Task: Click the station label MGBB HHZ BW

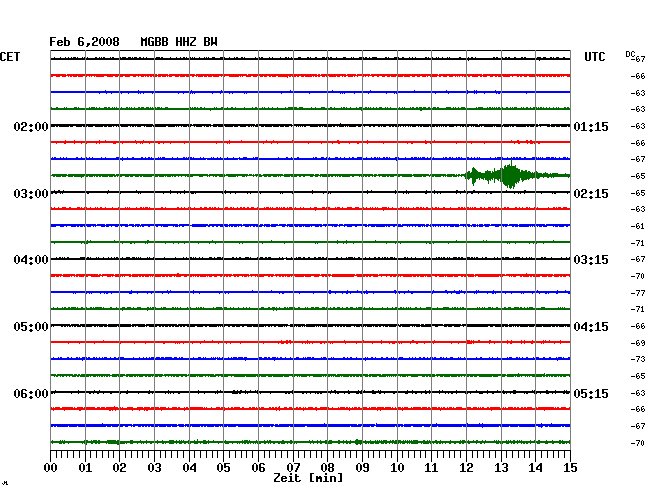Action: [x=179, y=42]
